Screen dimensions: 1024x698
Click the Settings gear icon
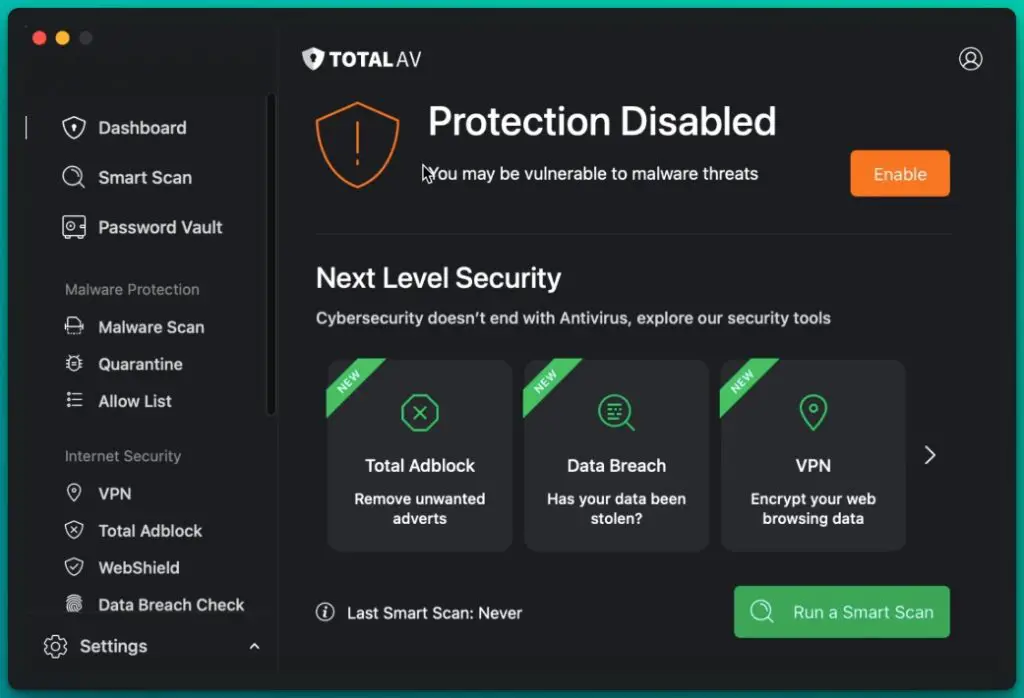pos(56,646)
